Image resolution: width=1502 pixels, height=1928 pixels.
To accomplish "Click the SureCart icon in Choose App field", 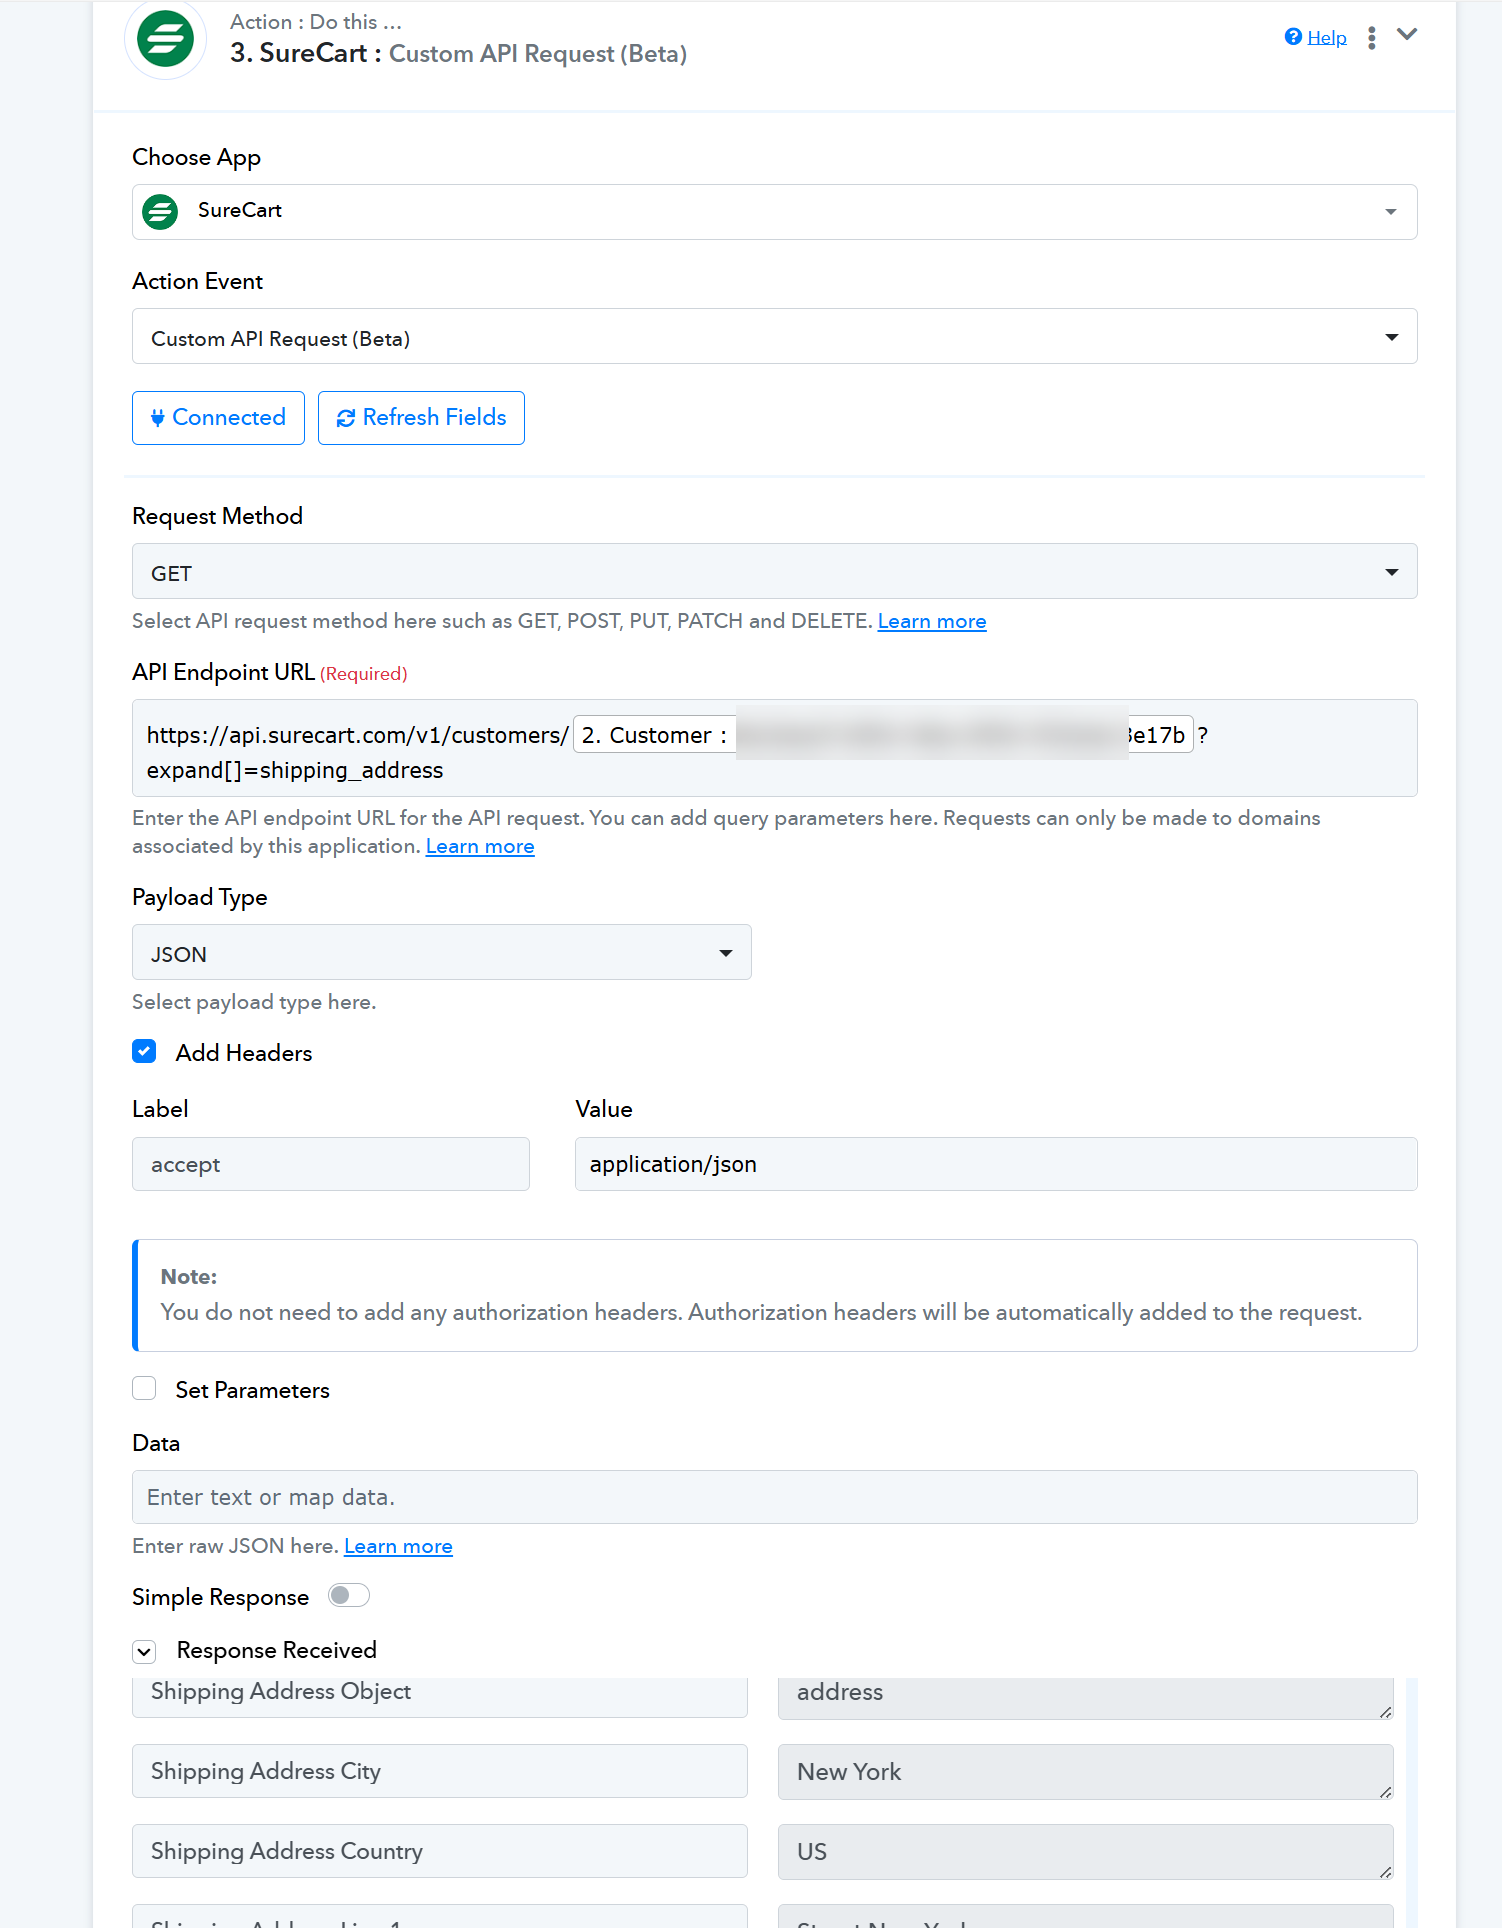I will tap(160, 212).
